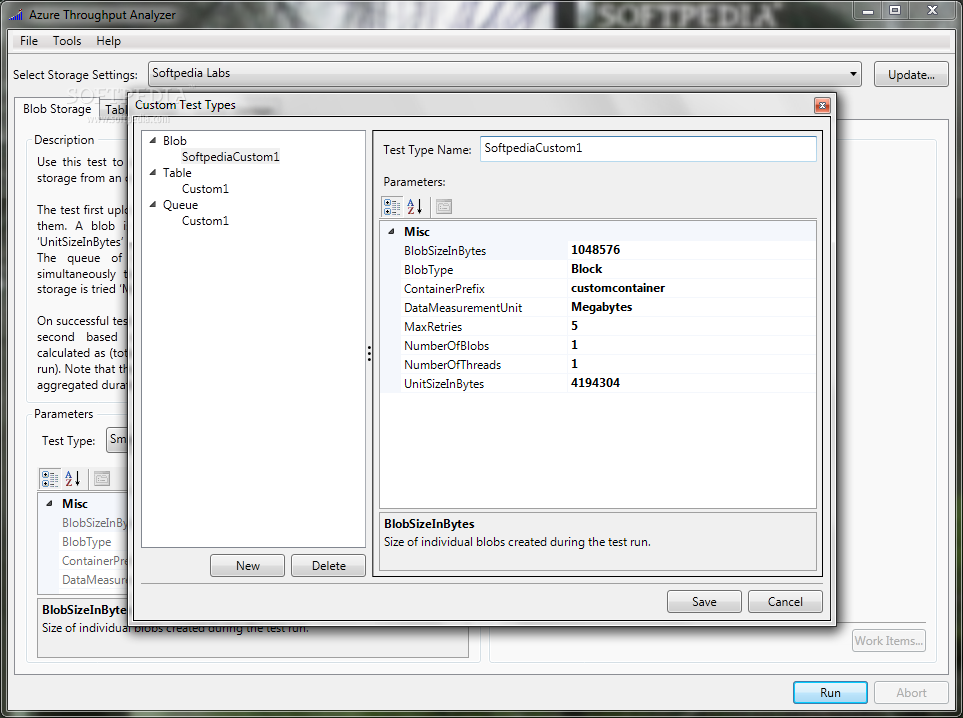Select Custom1 under Queue in tree
963x718 pixels.
pyautogui.click(x=205, y=221)
